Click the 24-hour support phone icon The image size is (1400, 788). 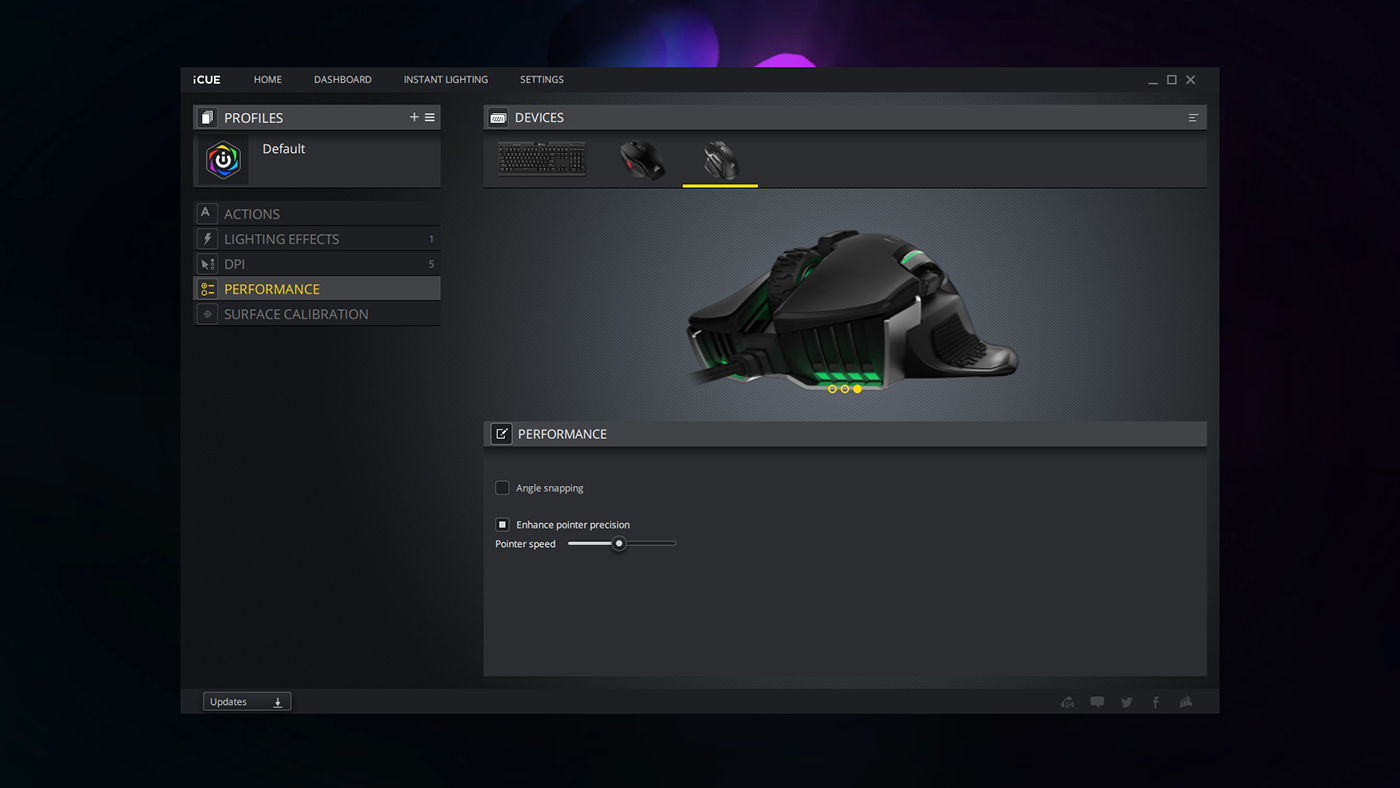point(1067,702)
